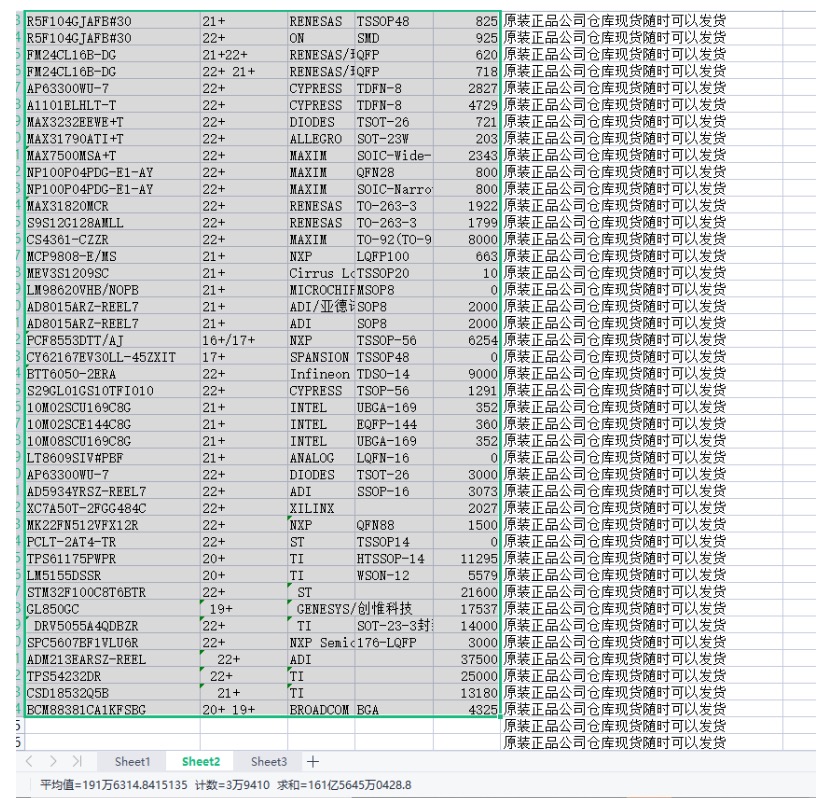The height and width of the screenshot is (798, 816).
Task: Click quantity cell 21600
Action: point(467,592)
